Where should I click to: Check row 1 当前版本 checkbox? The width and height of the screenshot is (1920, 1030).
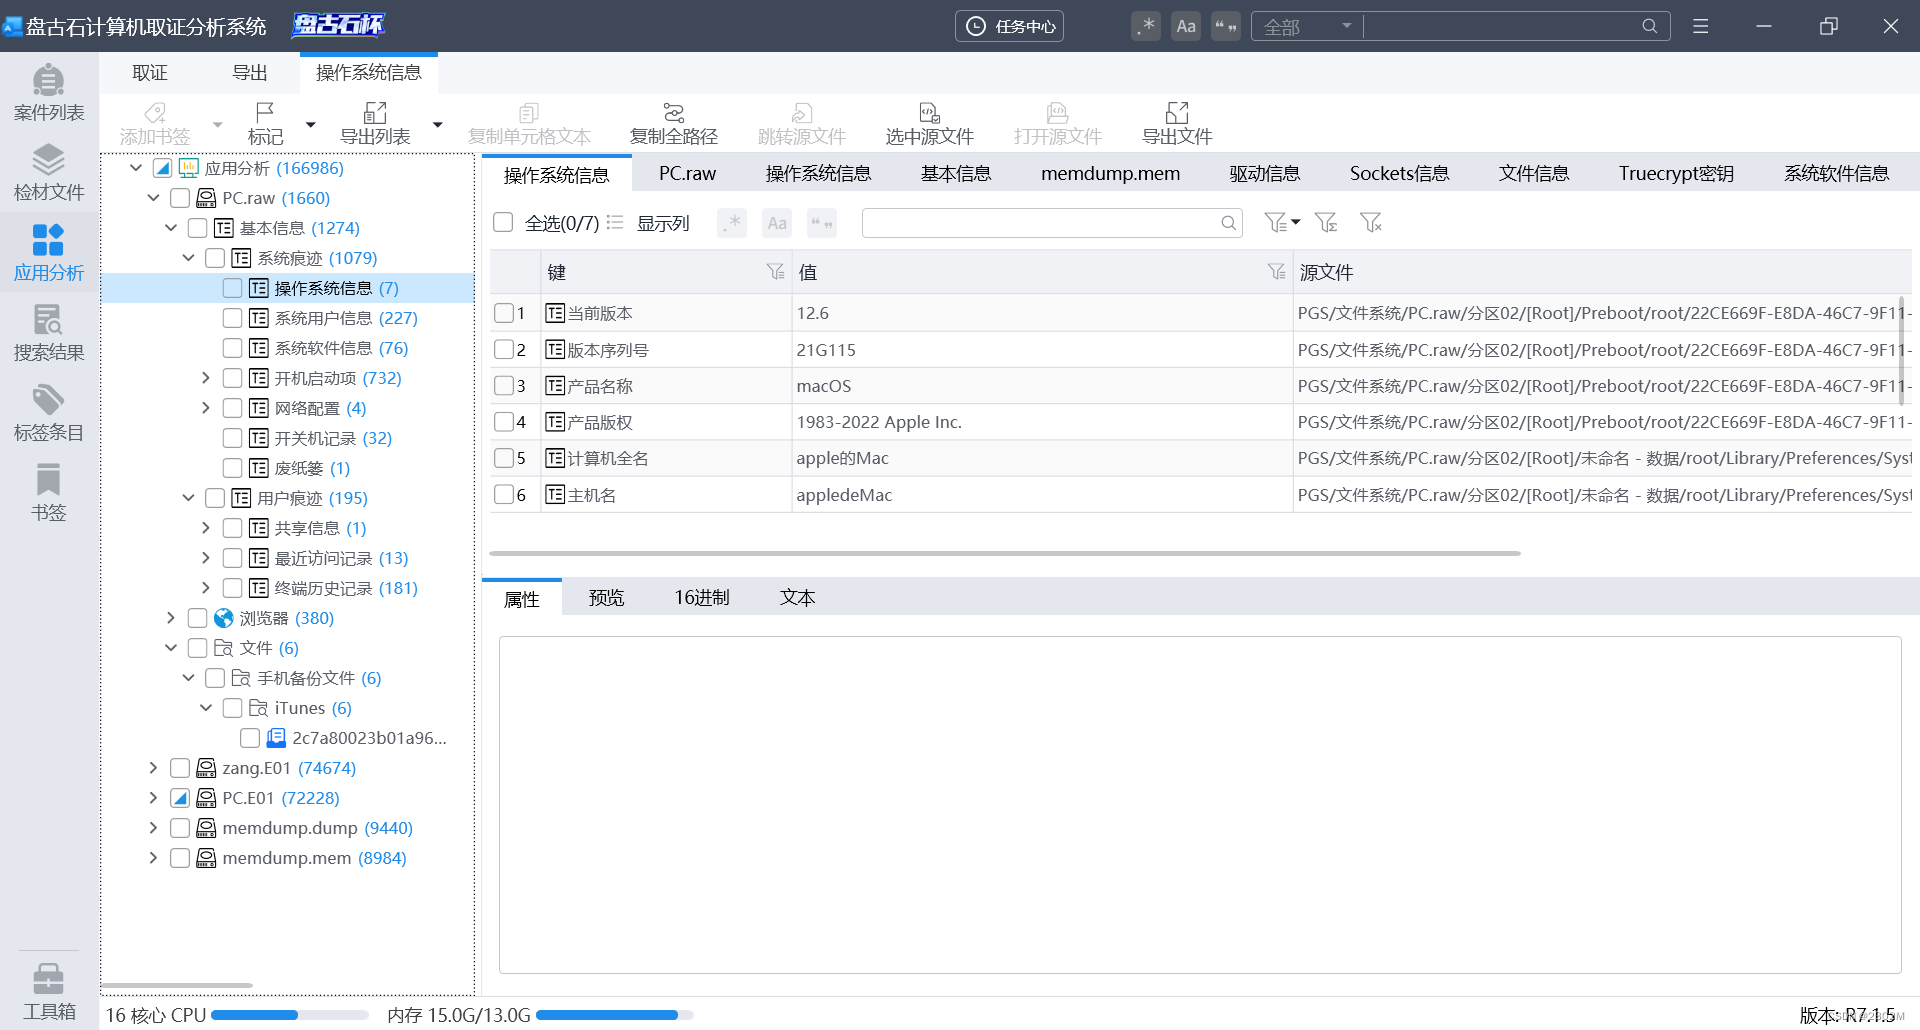pos(504,313)
